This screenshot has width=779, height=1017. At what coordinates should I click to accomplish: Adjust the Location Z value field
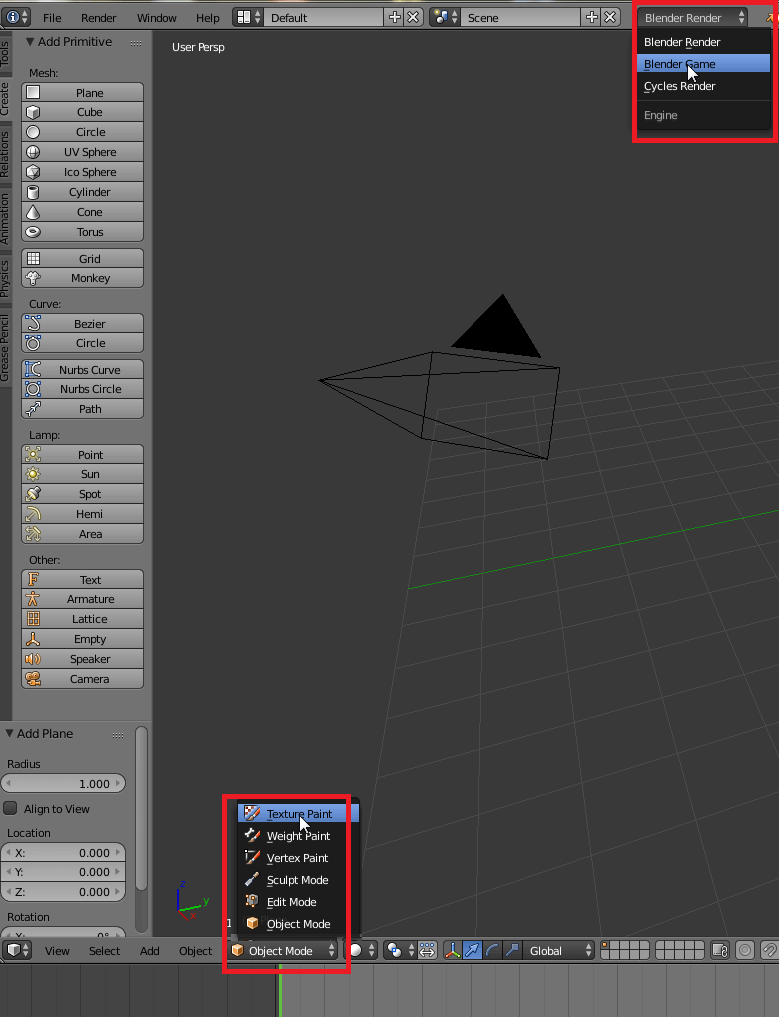tap(64, 892)
